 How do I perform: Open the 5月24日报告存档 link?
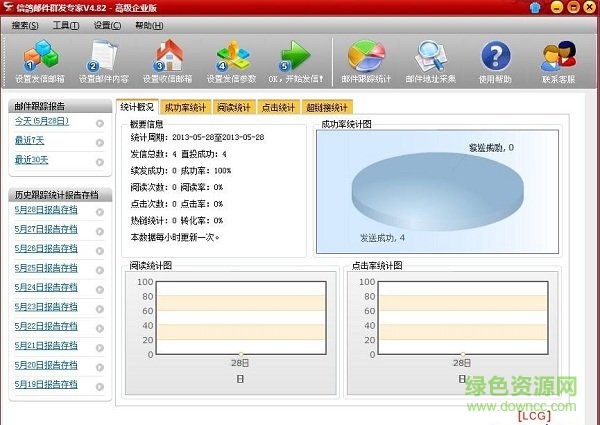pos(46,287)
